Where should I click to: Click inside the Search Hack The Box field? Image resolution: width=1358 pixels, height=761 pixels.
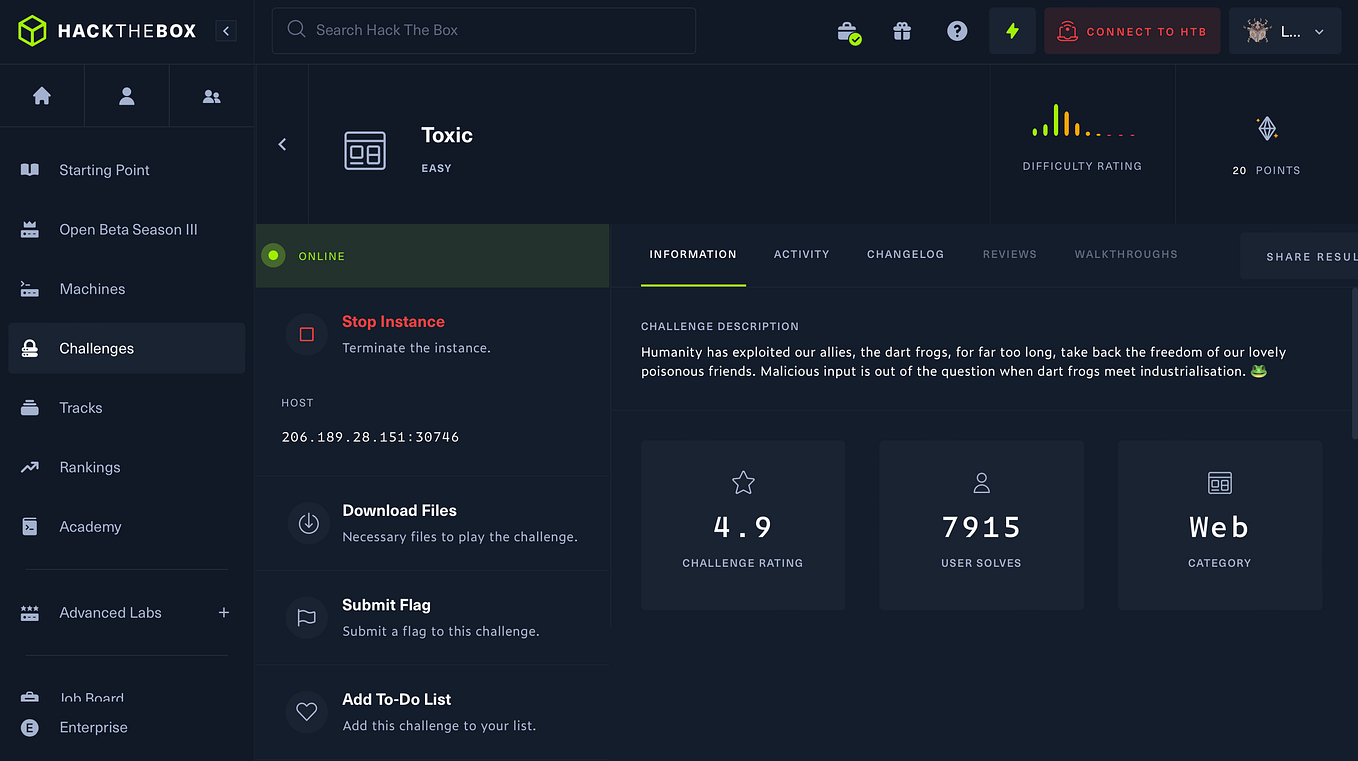coord(483,30)
